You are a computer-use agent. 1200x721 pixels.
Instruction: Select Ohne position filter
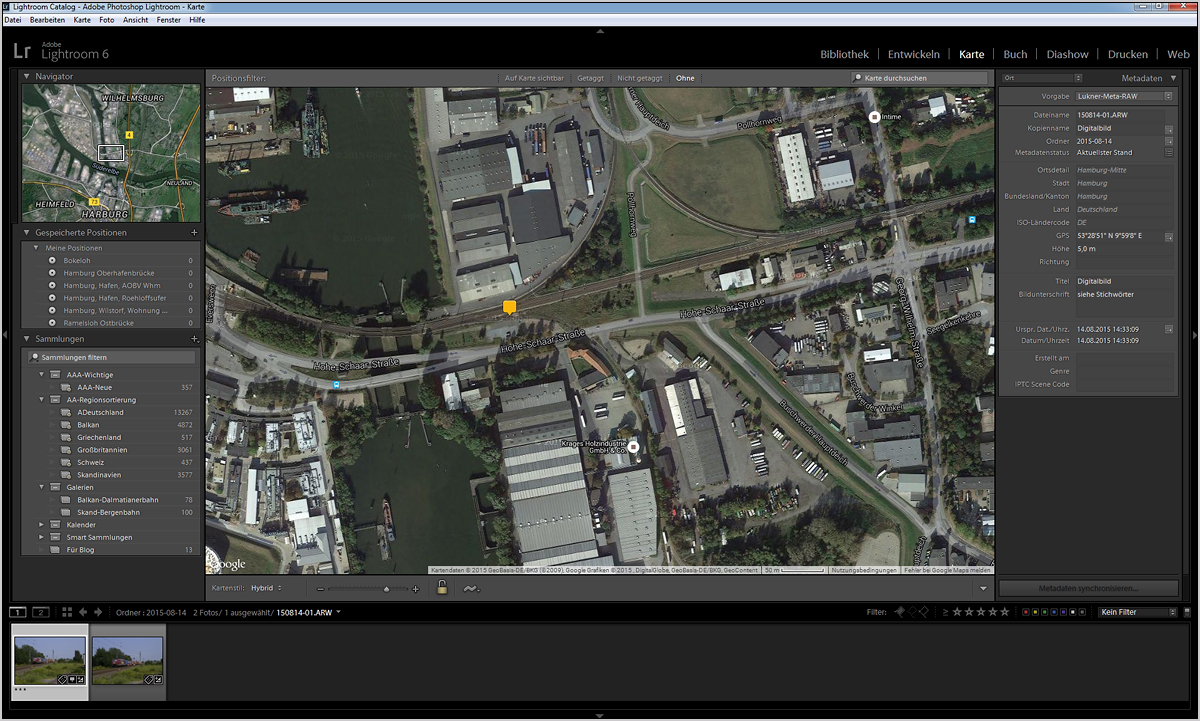(x=685, y=78)
